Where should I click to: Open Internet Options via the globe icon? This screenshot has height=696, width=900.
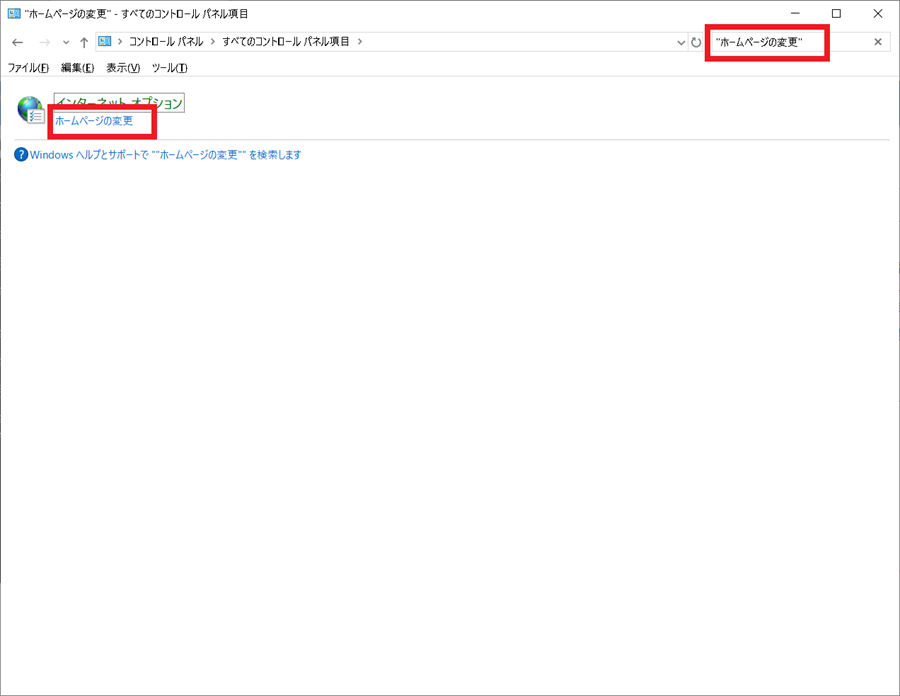coord(29,109)
